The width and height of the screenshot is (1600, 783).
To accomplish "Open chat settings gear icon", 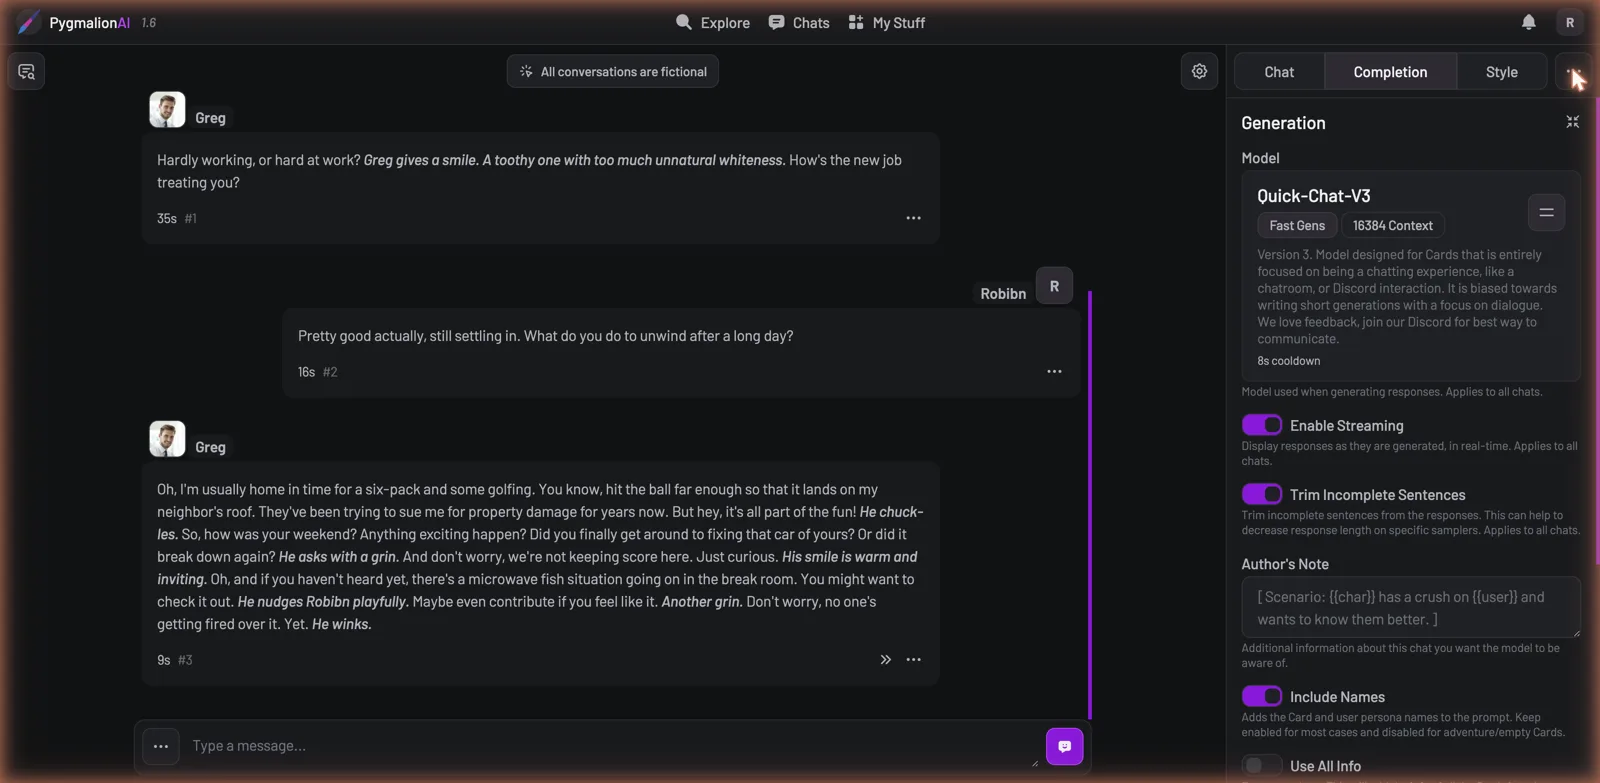I will click(1199, 71).
